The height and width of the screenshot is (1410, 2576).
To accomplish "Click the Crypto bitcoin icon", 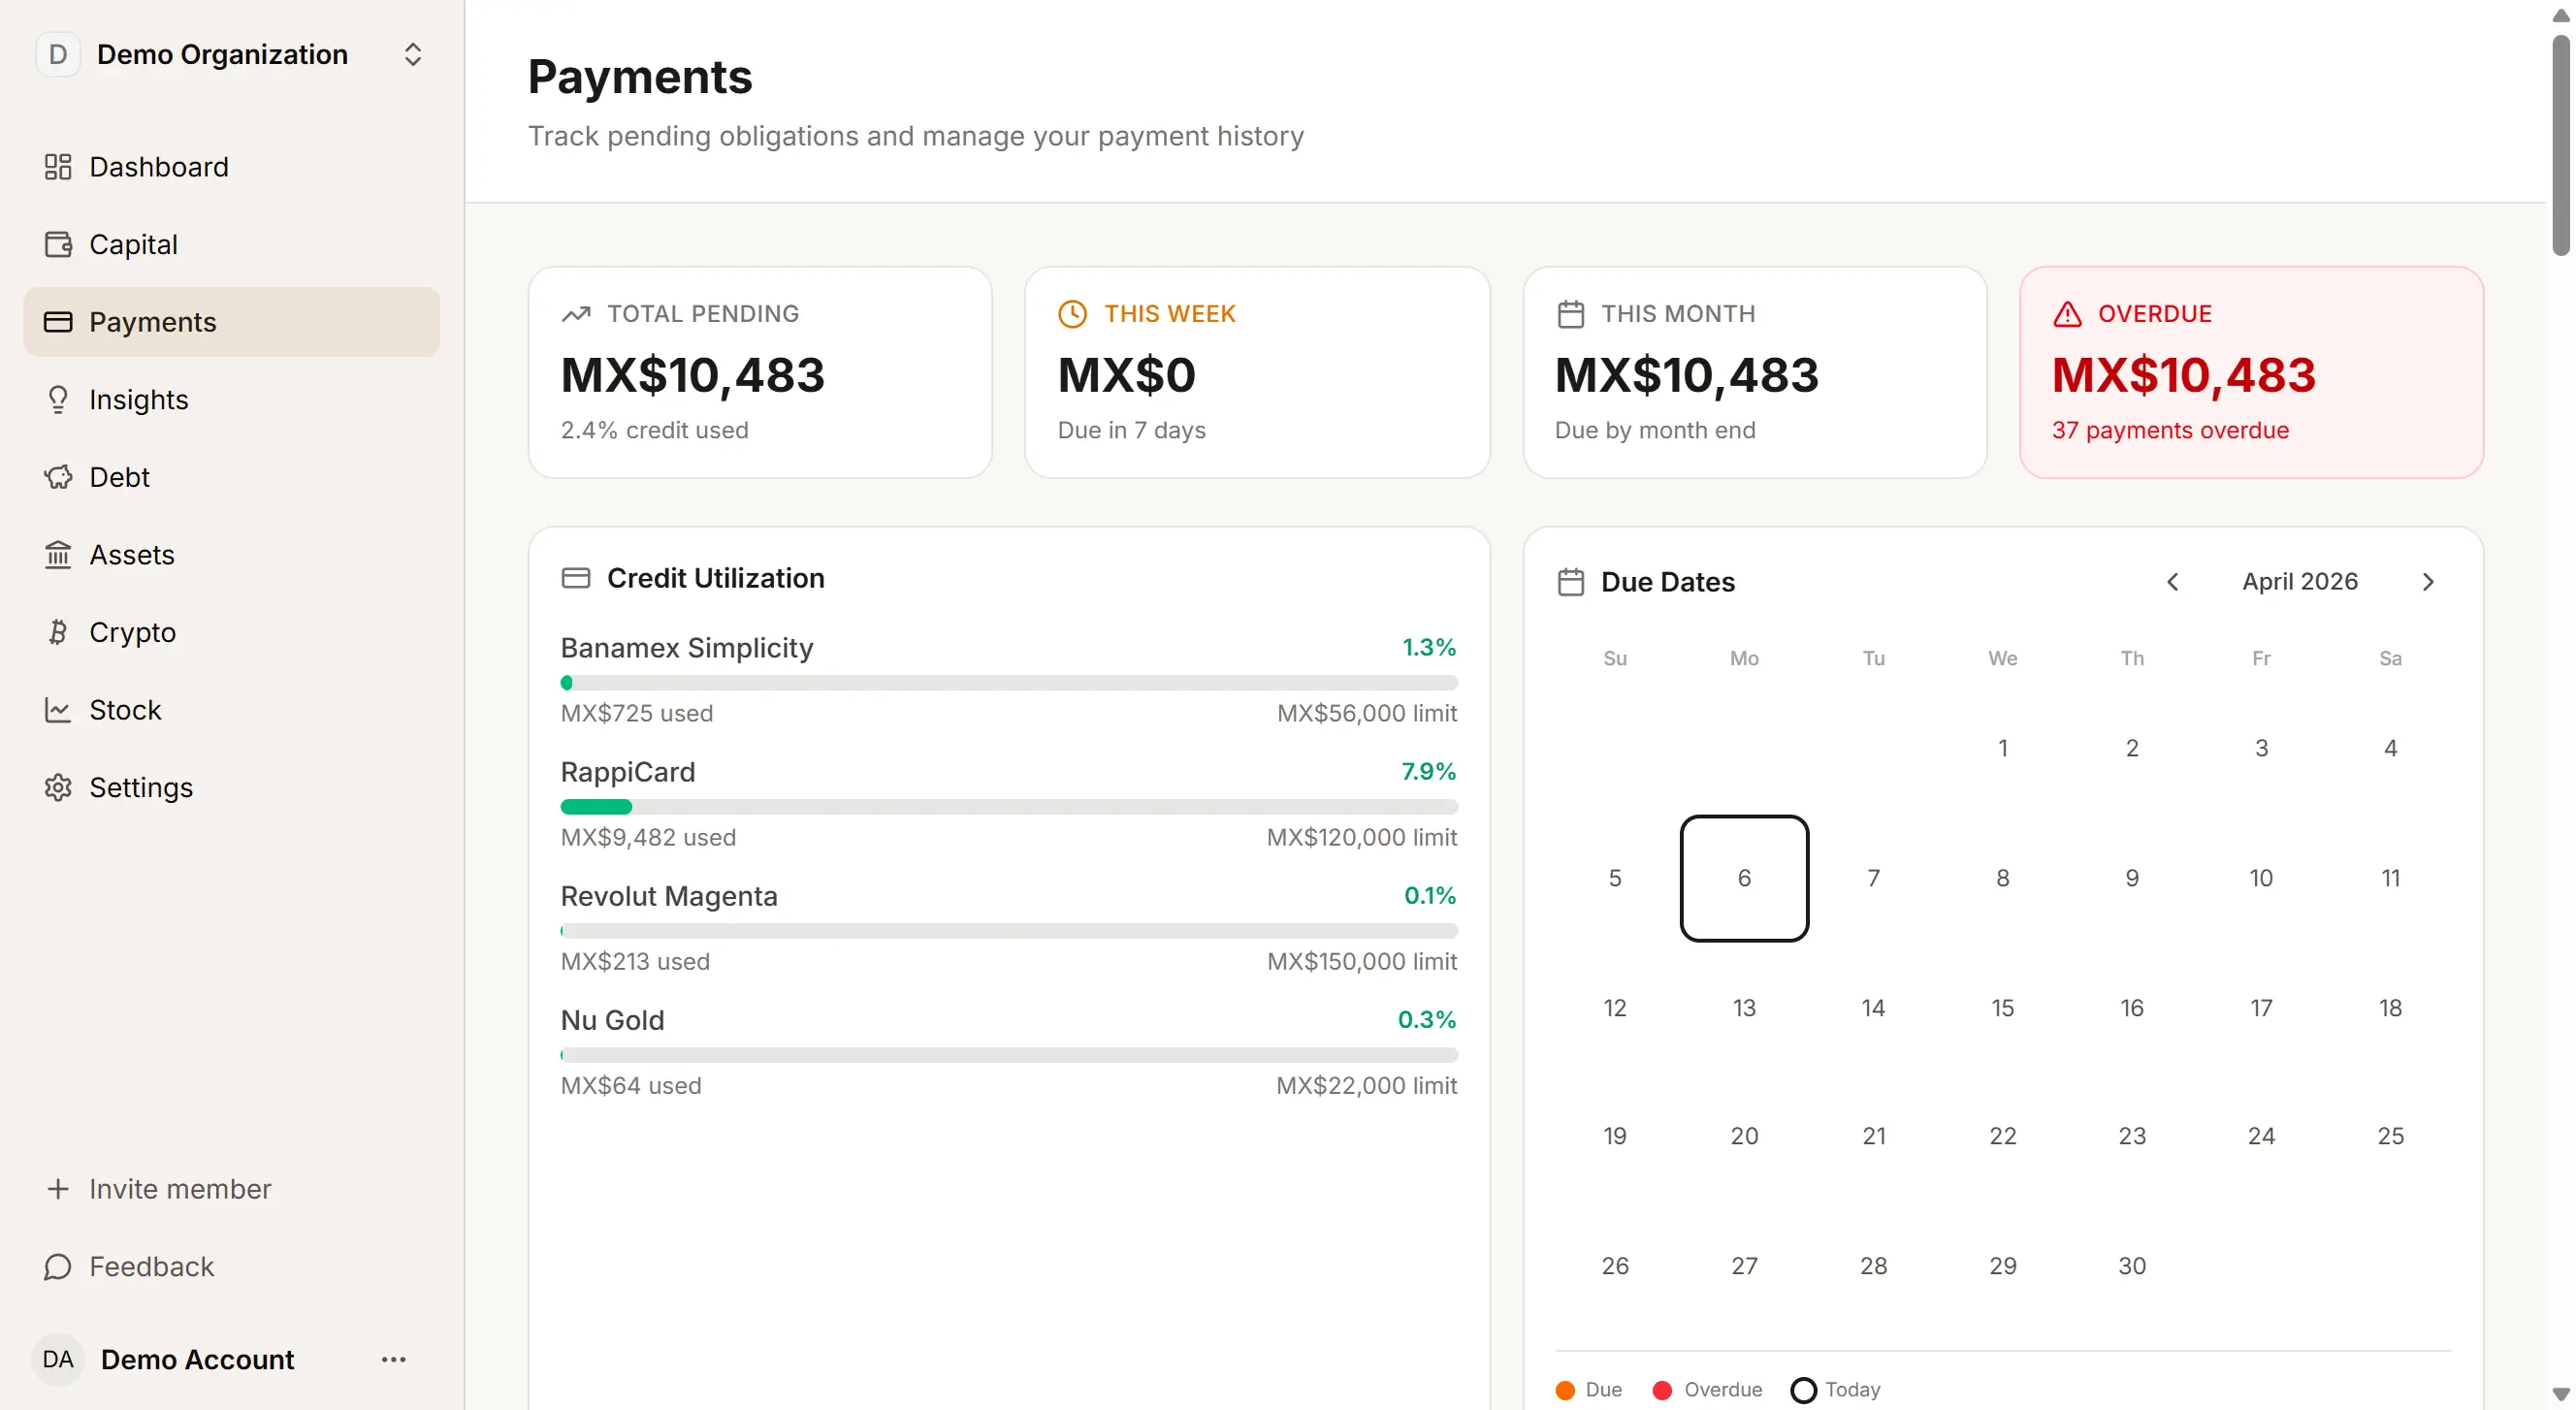I will (x=58, y=632).
